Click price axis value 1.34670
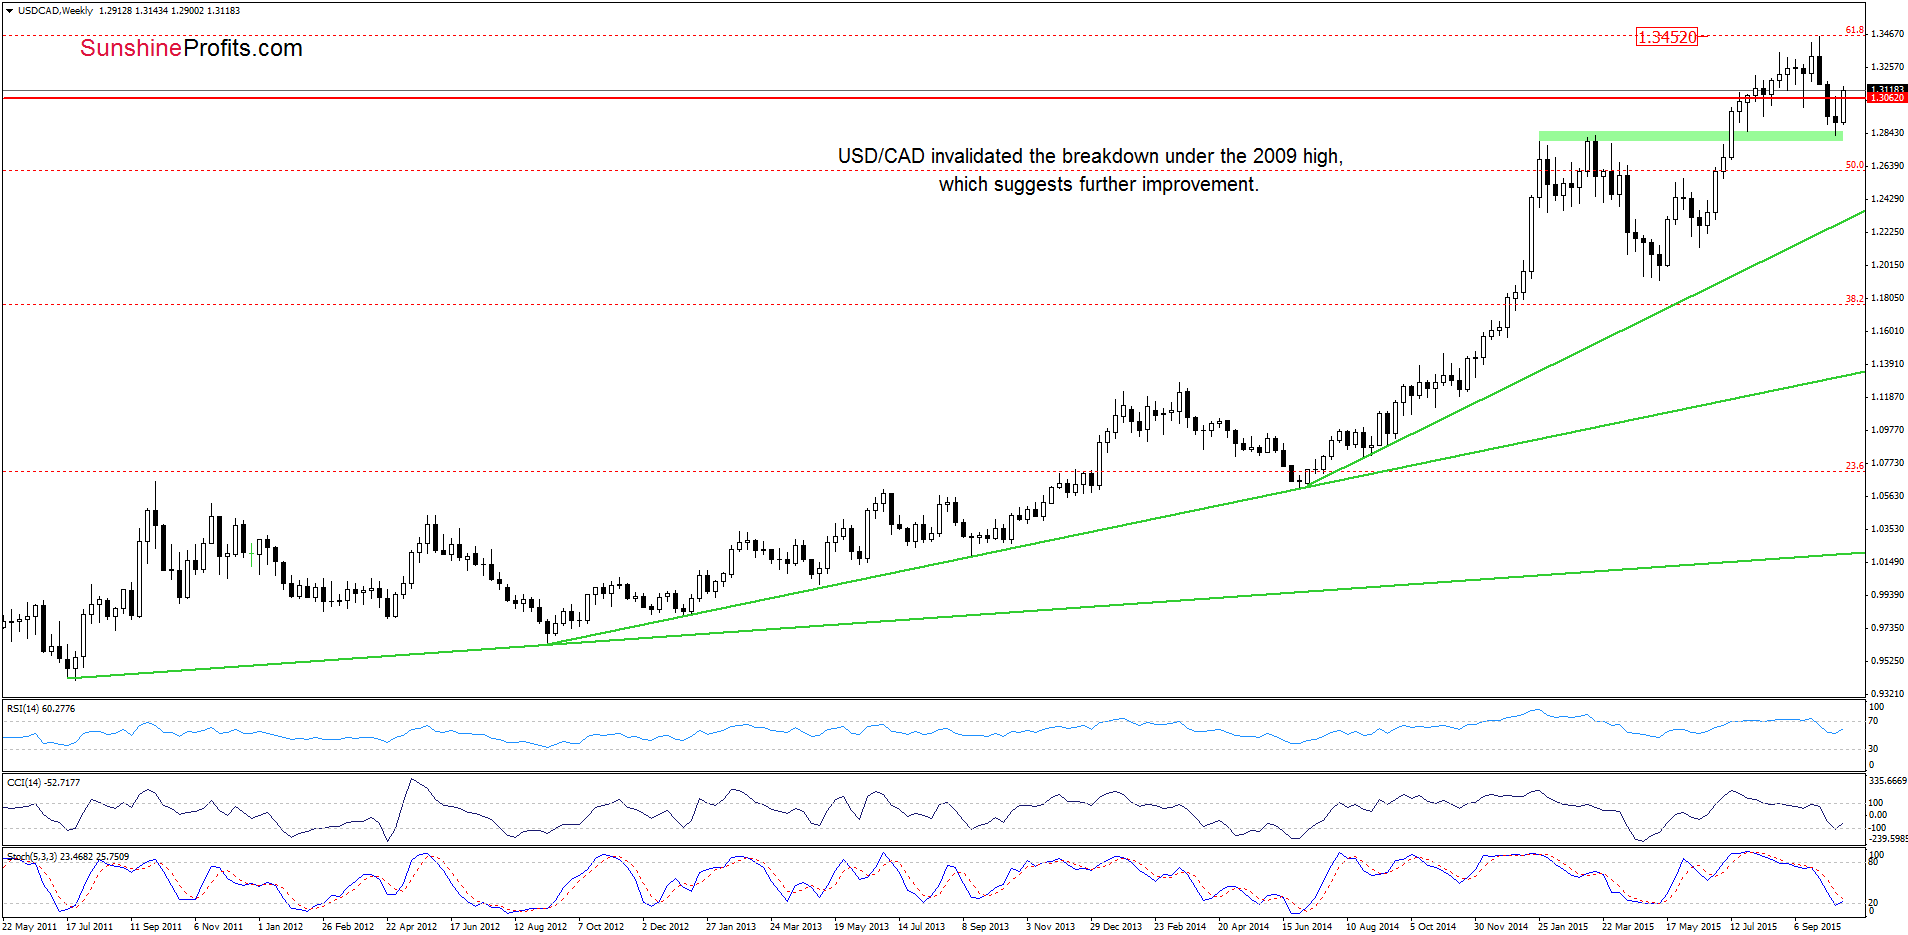Viewport: 1908px width, 935px height. 1887,34
